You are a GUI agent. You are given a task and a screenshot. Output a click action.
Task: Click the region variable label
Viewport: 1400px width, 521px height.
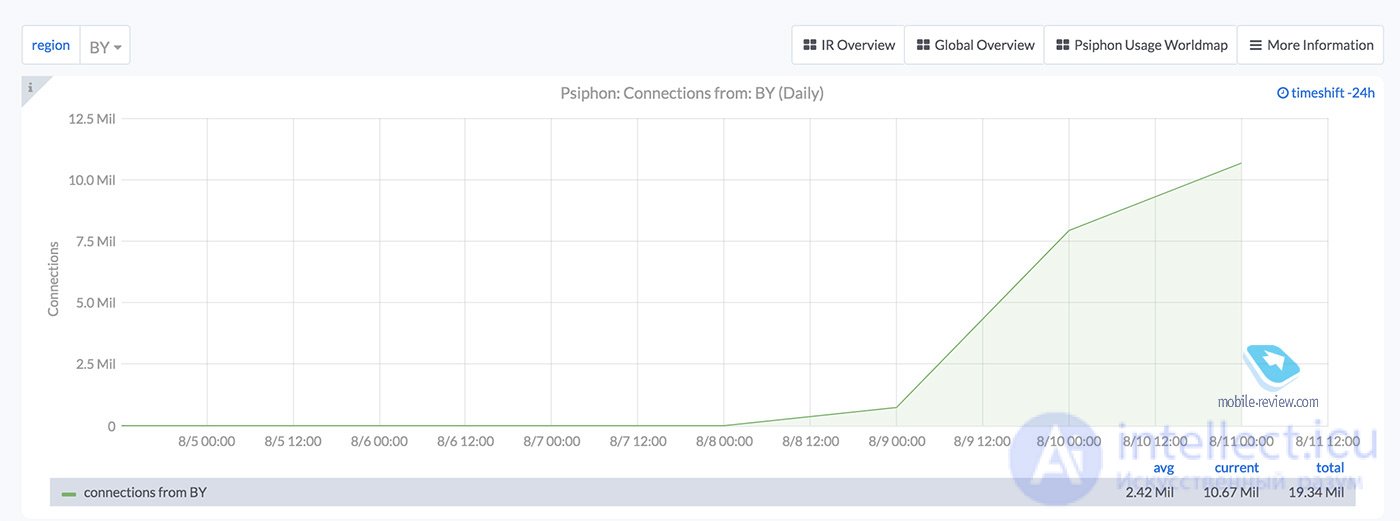51,46
